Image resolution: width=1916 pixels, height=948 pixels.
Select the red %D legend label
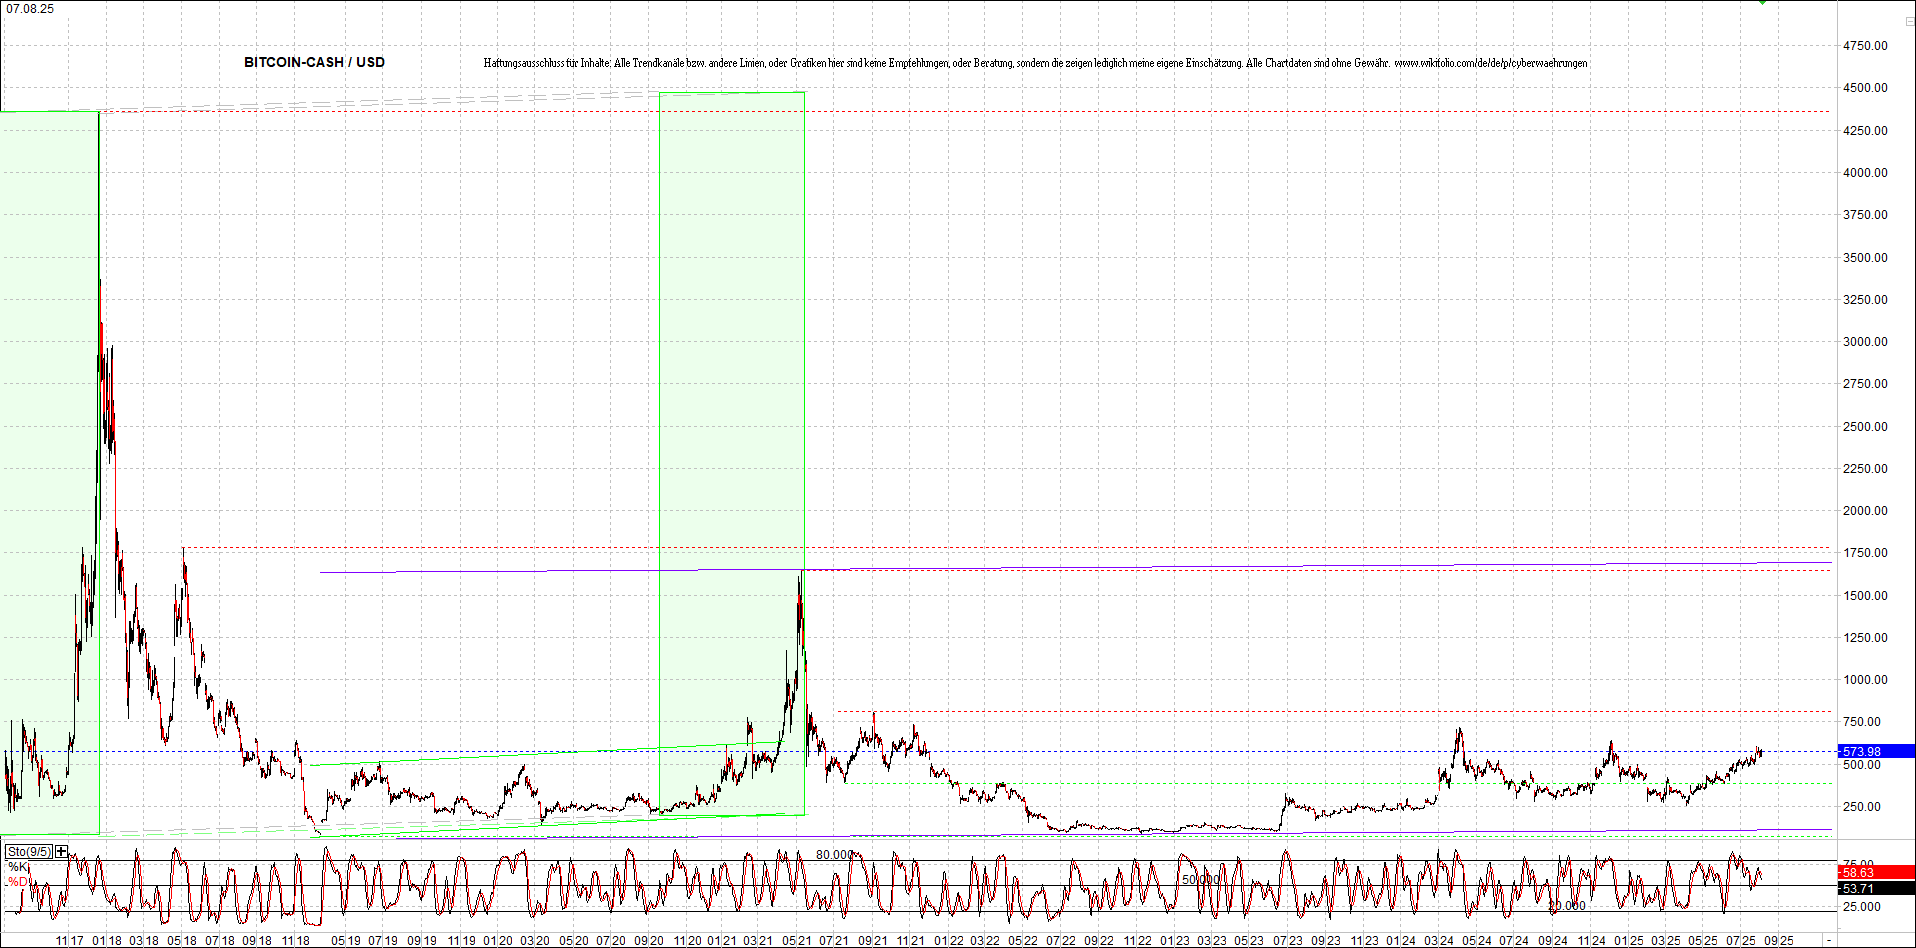click(18, 882)
